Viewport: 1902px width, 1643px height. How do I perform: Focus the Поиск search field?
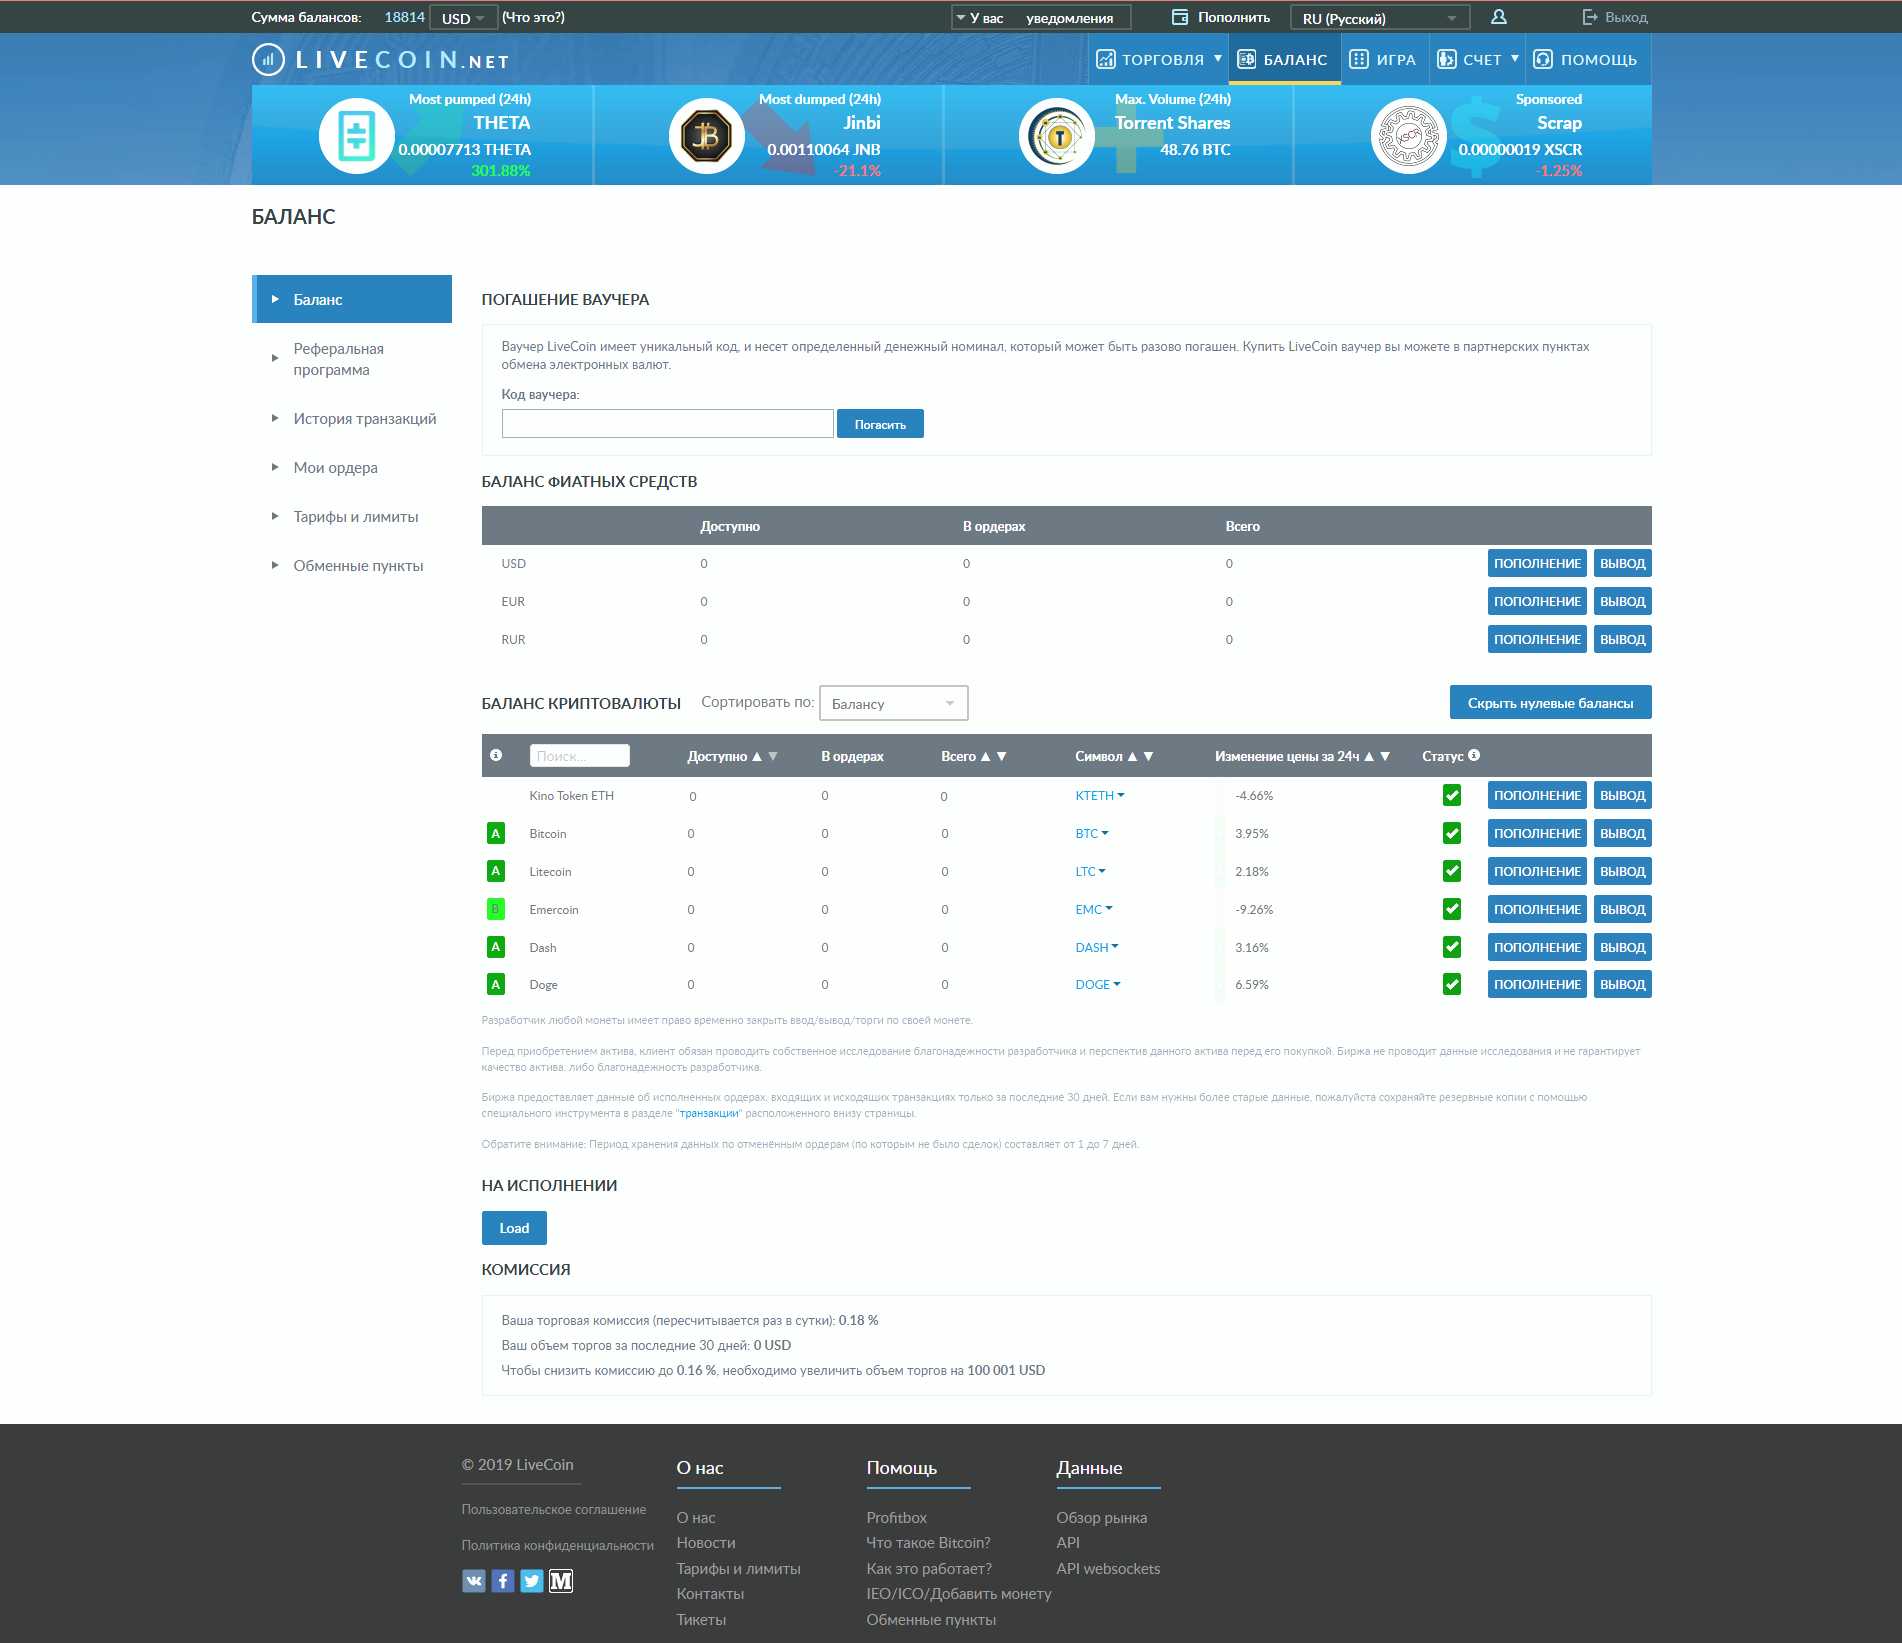(580, 756)
